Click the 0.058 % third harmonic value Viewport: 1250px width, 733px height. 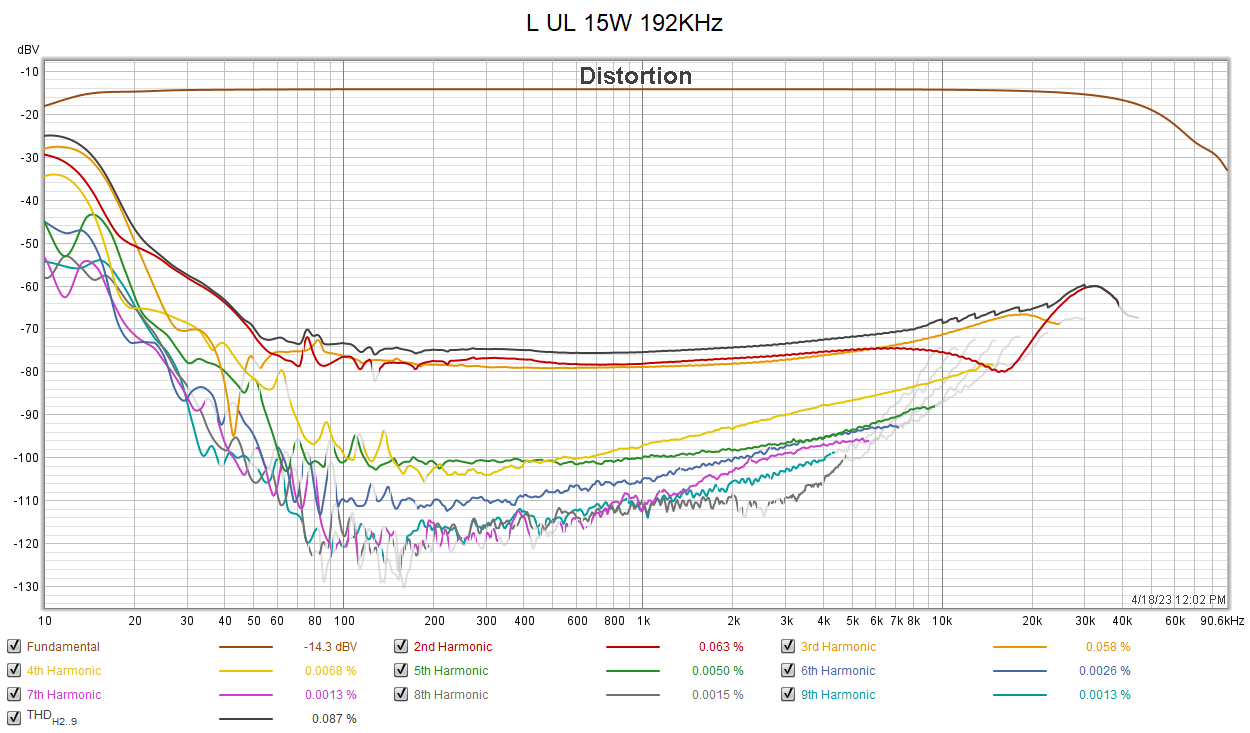click(x=1108, y=647)
